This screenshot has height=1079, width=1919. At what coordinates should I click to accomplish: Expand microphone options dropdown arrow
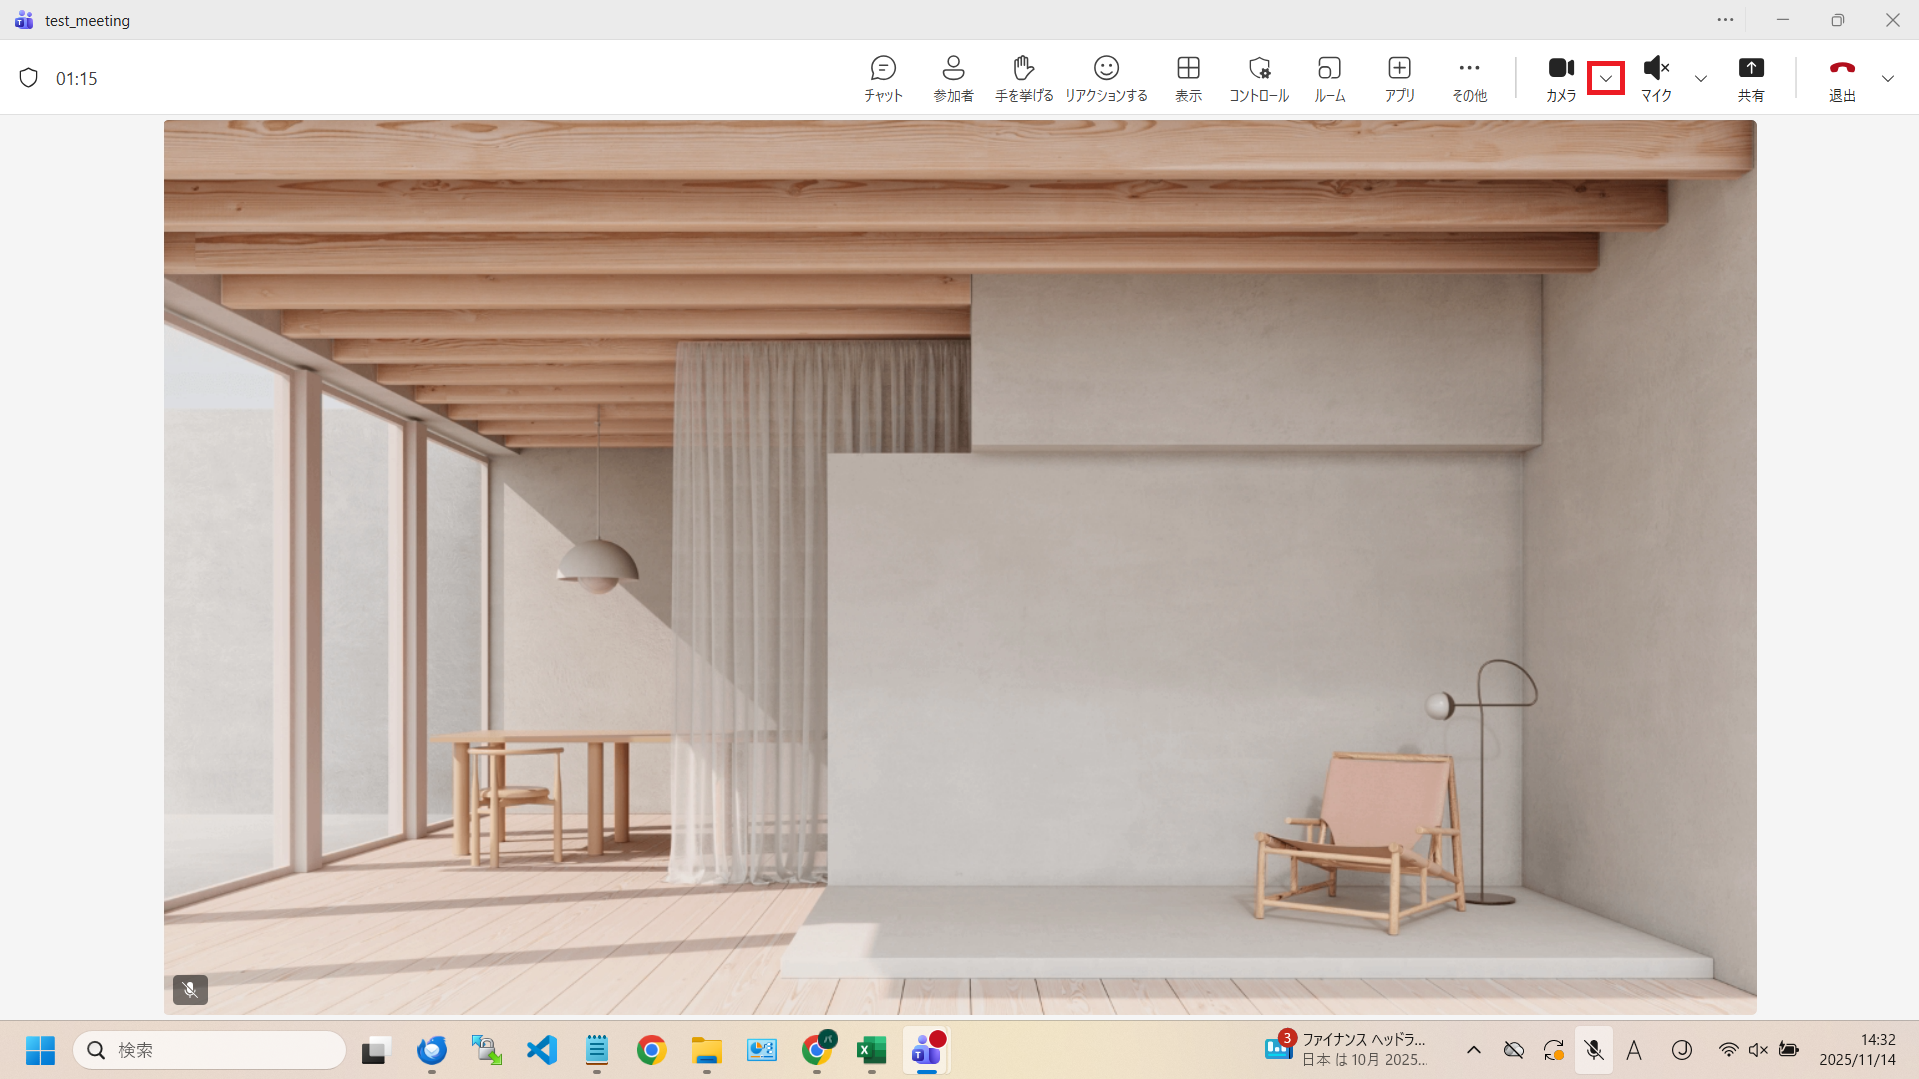(x=1700, y=78)
